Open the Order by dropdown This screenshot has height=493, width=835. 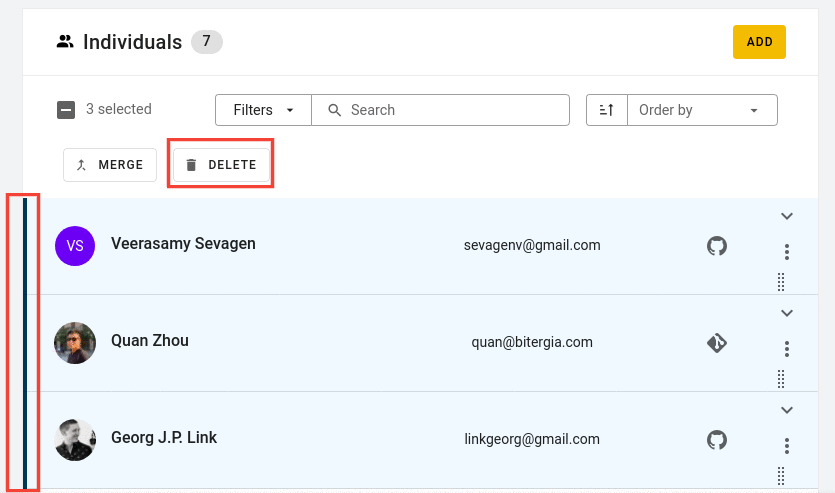point(702,110)
